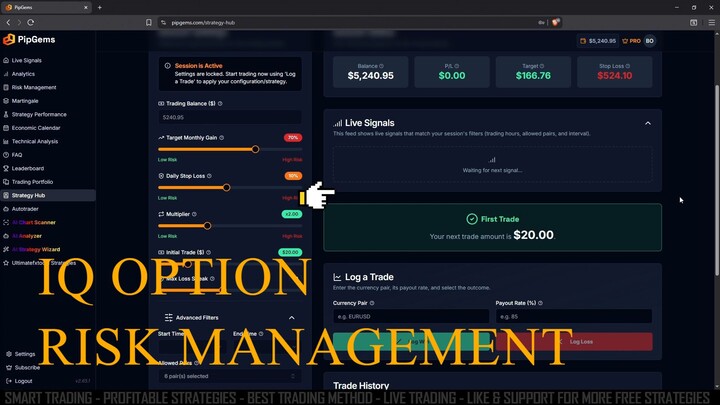Click the AI Strategy Wizard icon
This screenshot has height=405, width=720.
coord(6,249)
